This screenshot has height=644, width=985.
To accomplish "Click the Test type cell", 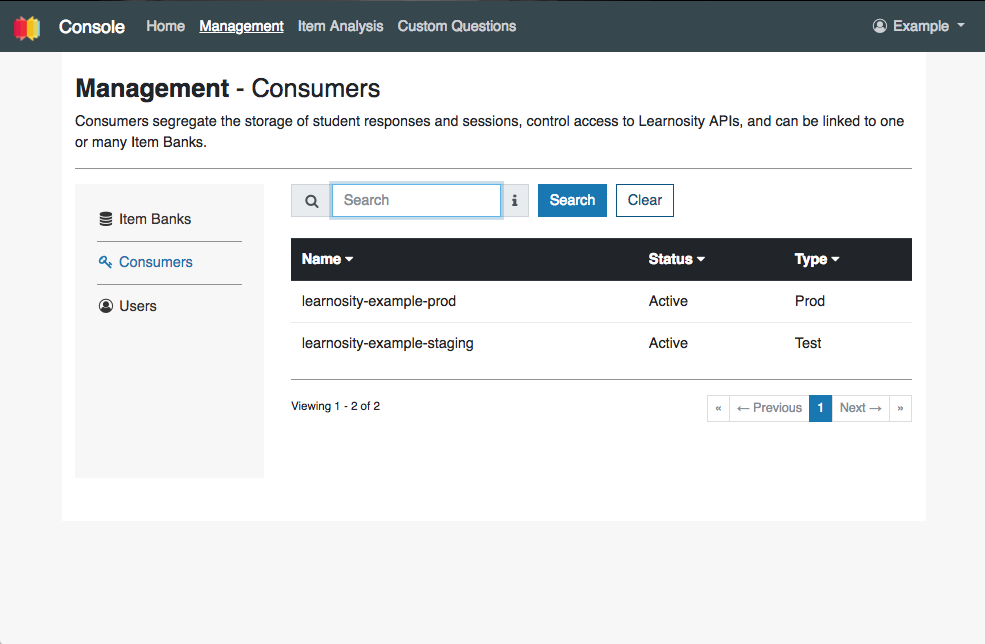I will click(x=808, y=343).
